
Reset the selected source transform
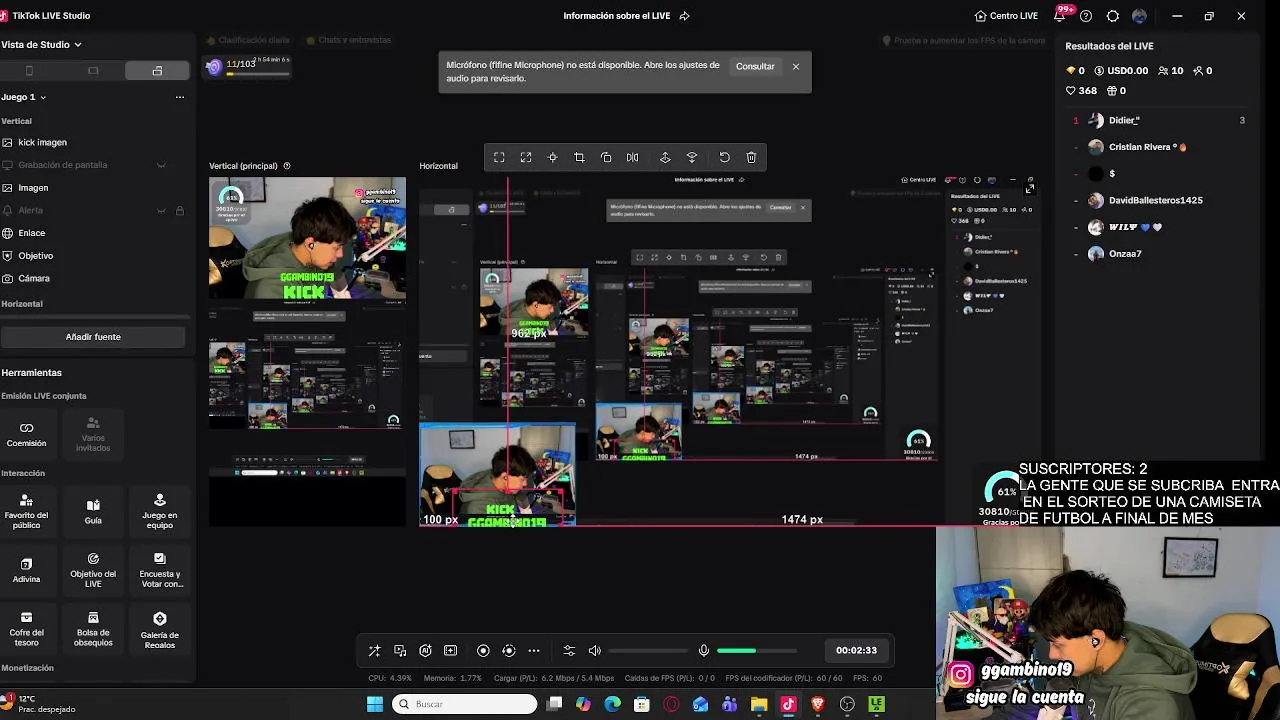[725, 157]
